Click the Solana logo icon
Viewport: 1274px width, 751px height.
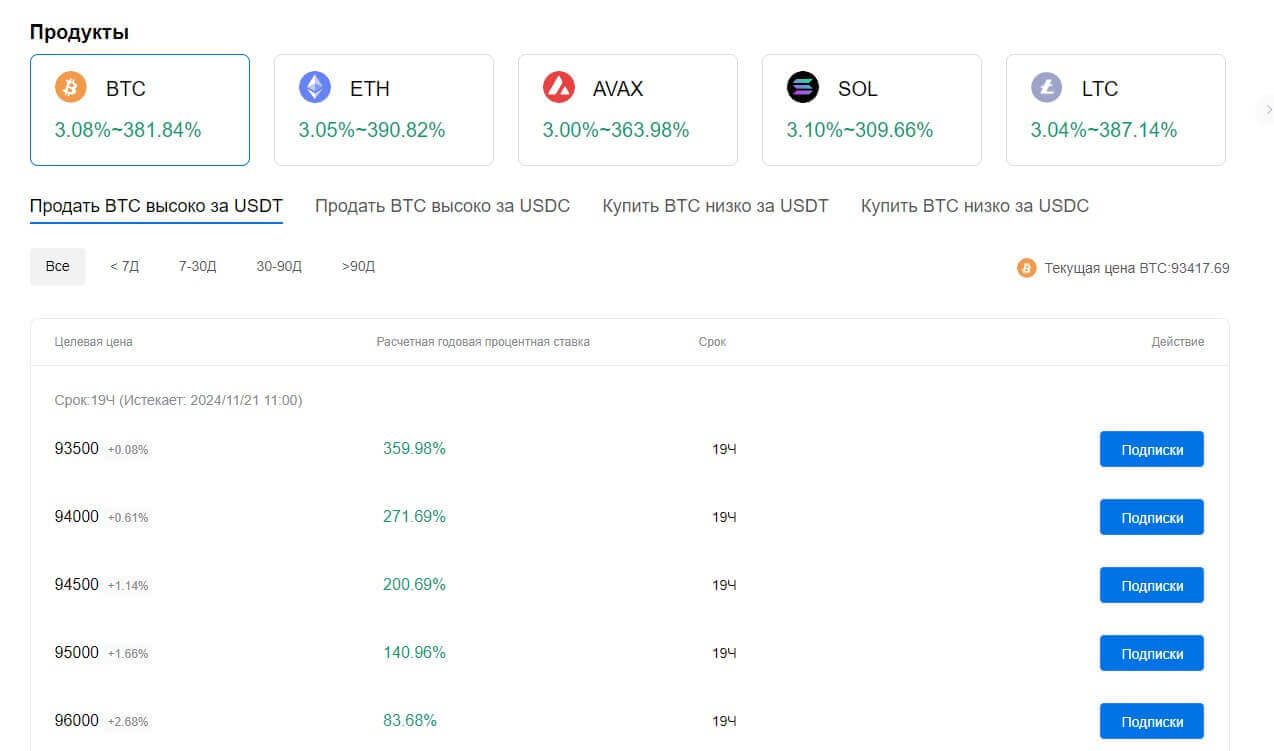[803, 88]
